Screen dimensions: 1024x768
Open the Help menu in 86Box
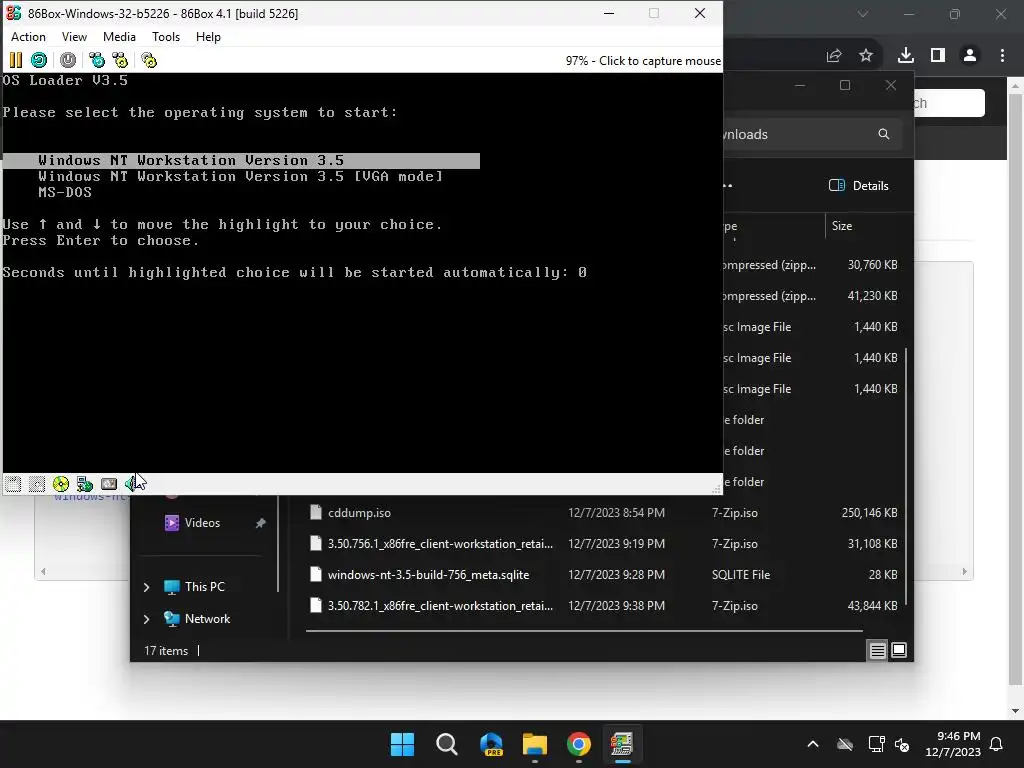tap(208, 37)
